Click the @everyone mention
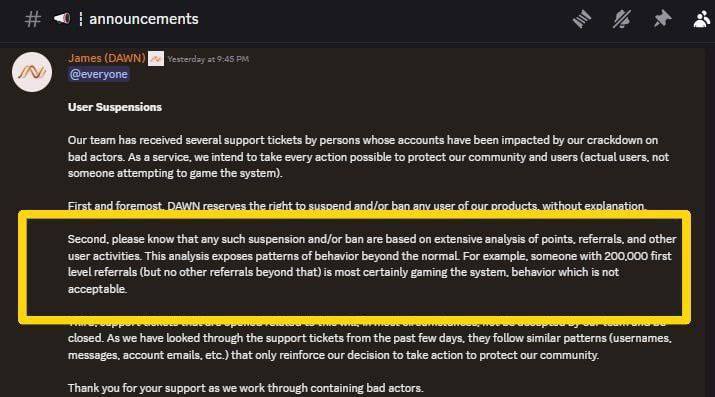 pyautogui.click(x=98, y=74)
